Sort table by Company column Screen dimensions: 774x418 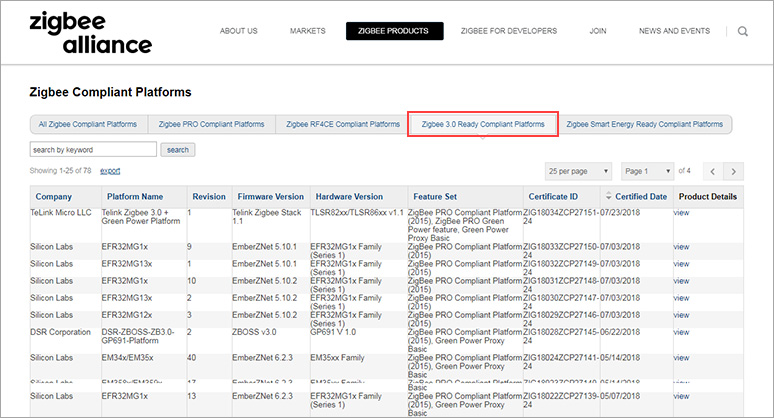[x=53, y=196]
